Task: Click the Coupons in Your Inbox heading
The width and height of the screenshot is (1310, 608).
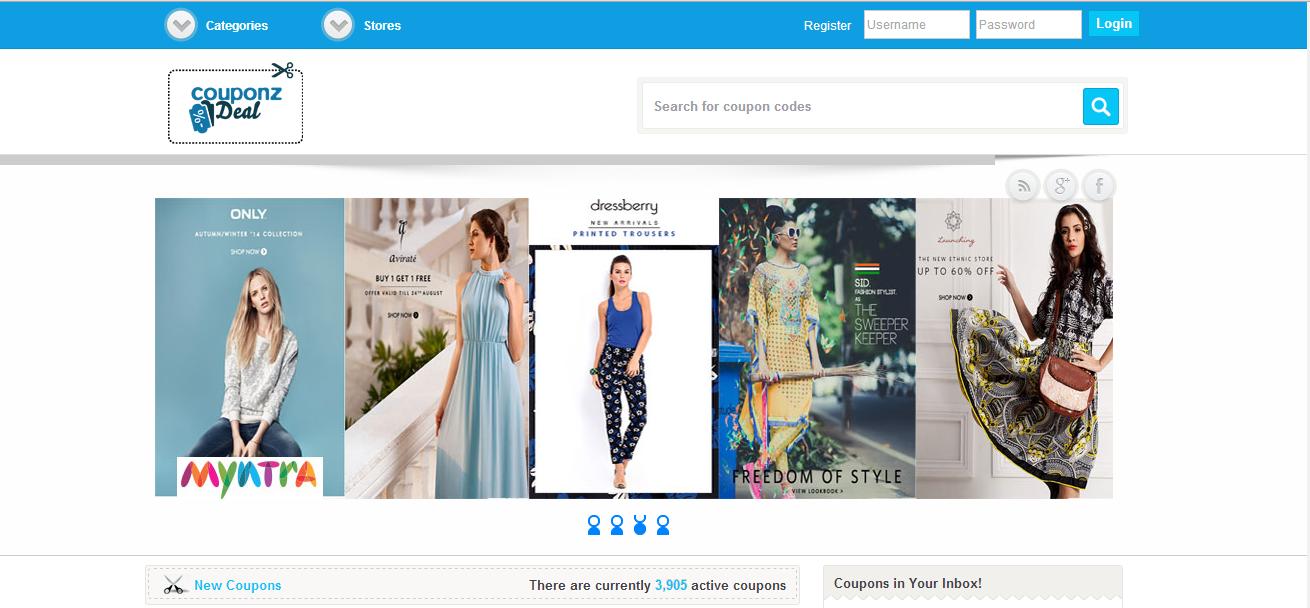Action: (x=908, y=583)
